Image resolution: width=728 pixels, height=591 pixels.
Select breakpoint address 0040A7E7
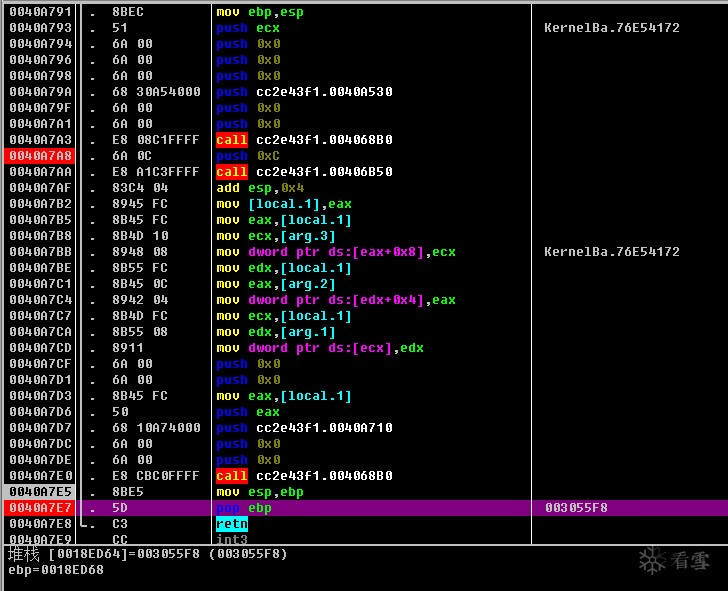coord(40,507)
